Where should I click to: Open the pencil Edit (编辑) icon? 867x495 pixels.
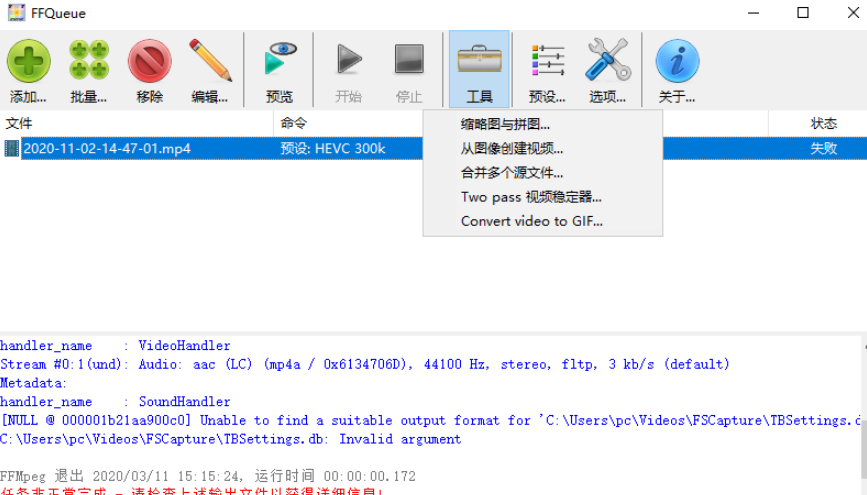[x=210, y=60]
